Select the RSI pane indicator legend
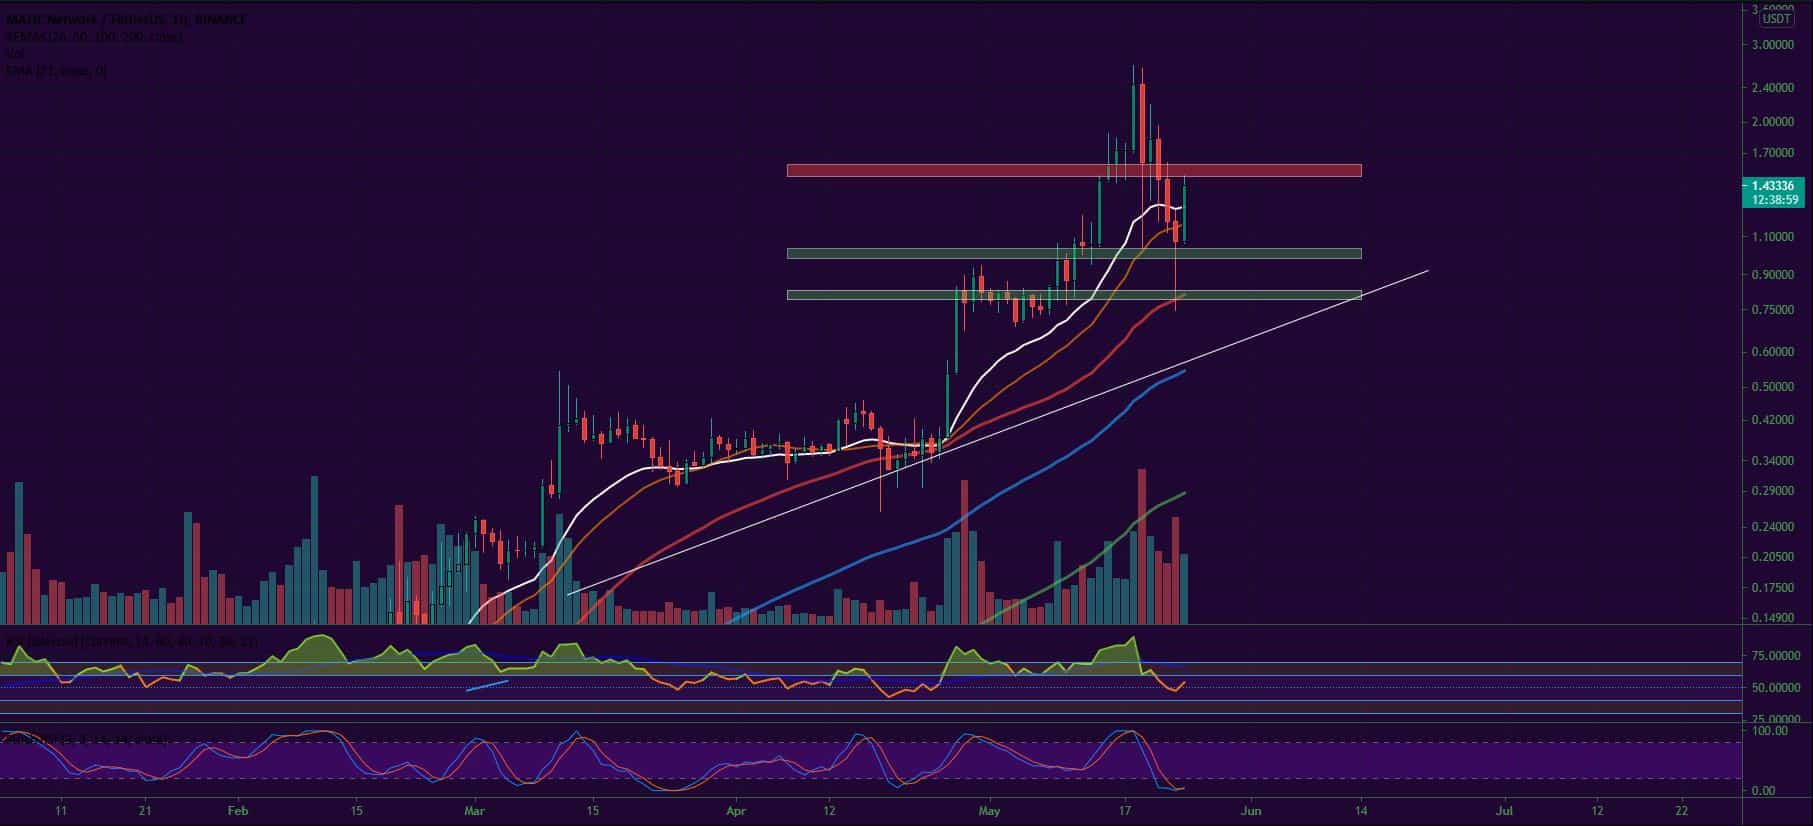The width and height of the screenshot is (1813, 826). (132, 641)
